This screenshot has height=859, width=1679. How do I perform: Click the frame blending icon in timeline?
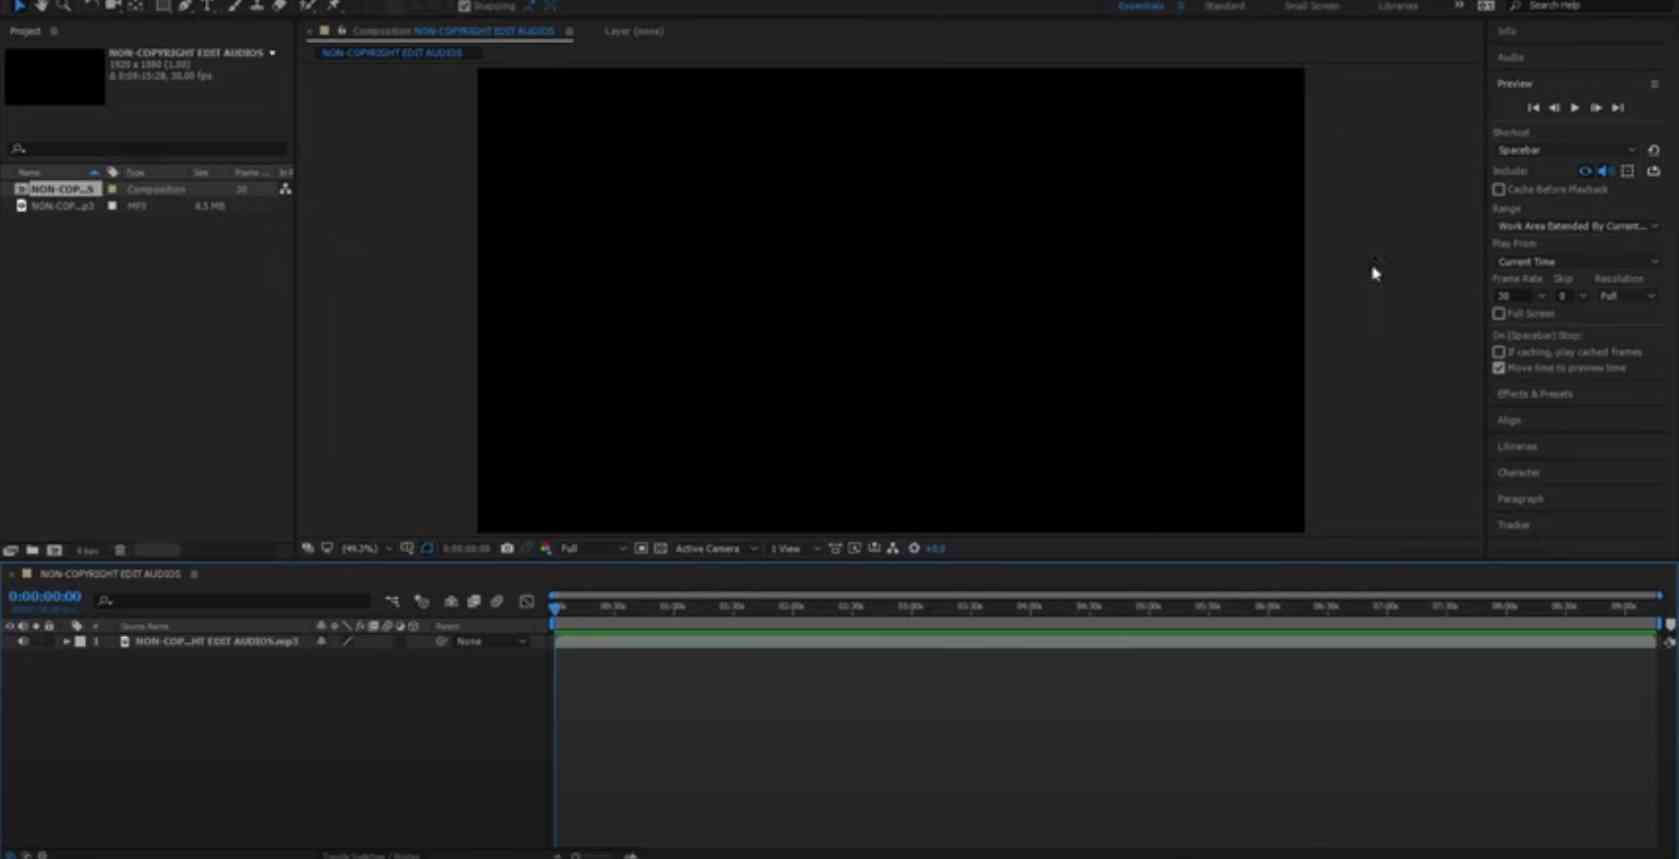pyautogui.click(x=474, y=602)
